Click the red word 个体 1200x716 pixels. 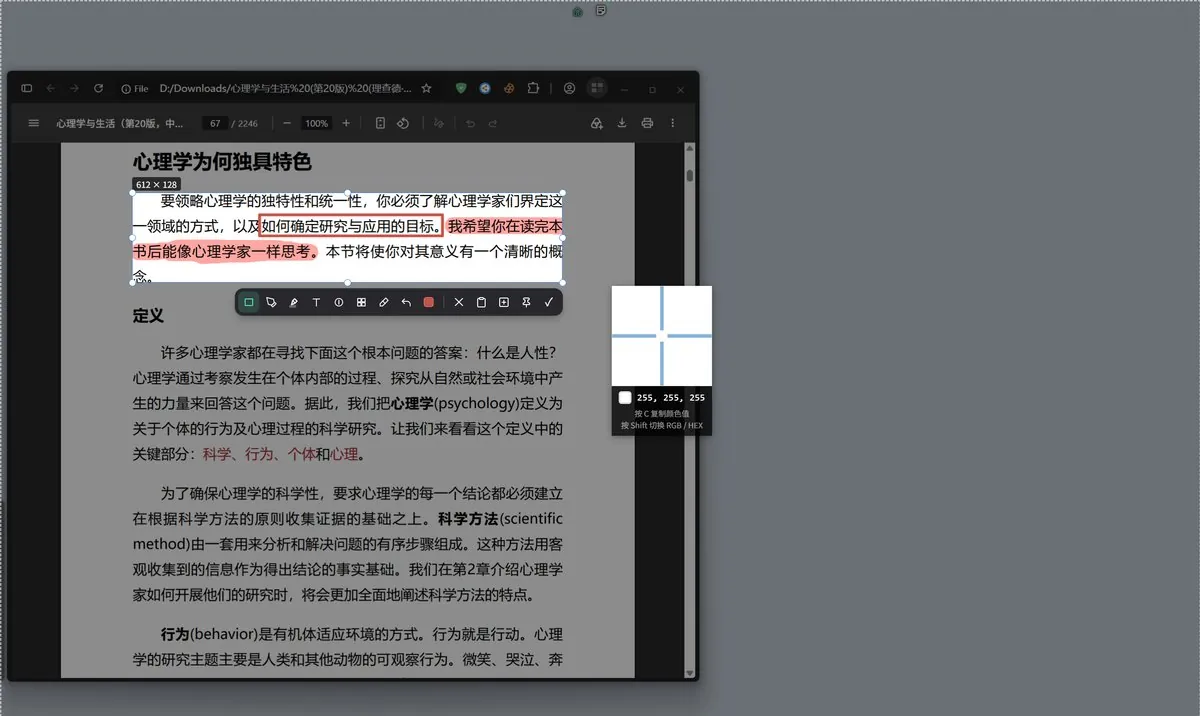coord(301,455)
